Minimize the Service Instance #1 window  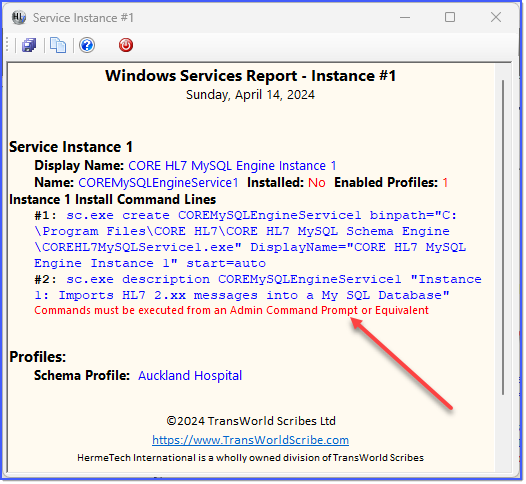pyautogui.click(x=405, y=17)
